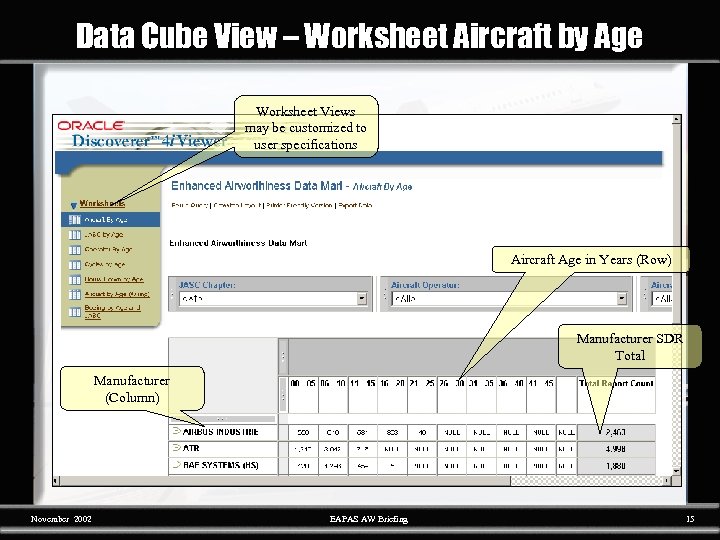
Task: Select the ATR manufacturer label
Action: [191, 449]
